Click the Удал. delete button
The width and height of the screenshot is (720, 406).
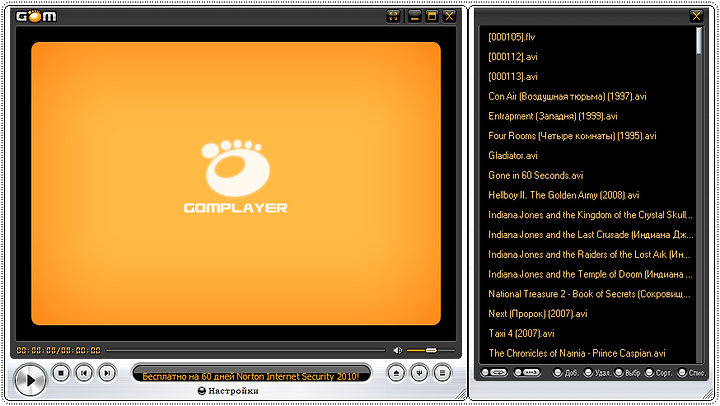point(597,372)
